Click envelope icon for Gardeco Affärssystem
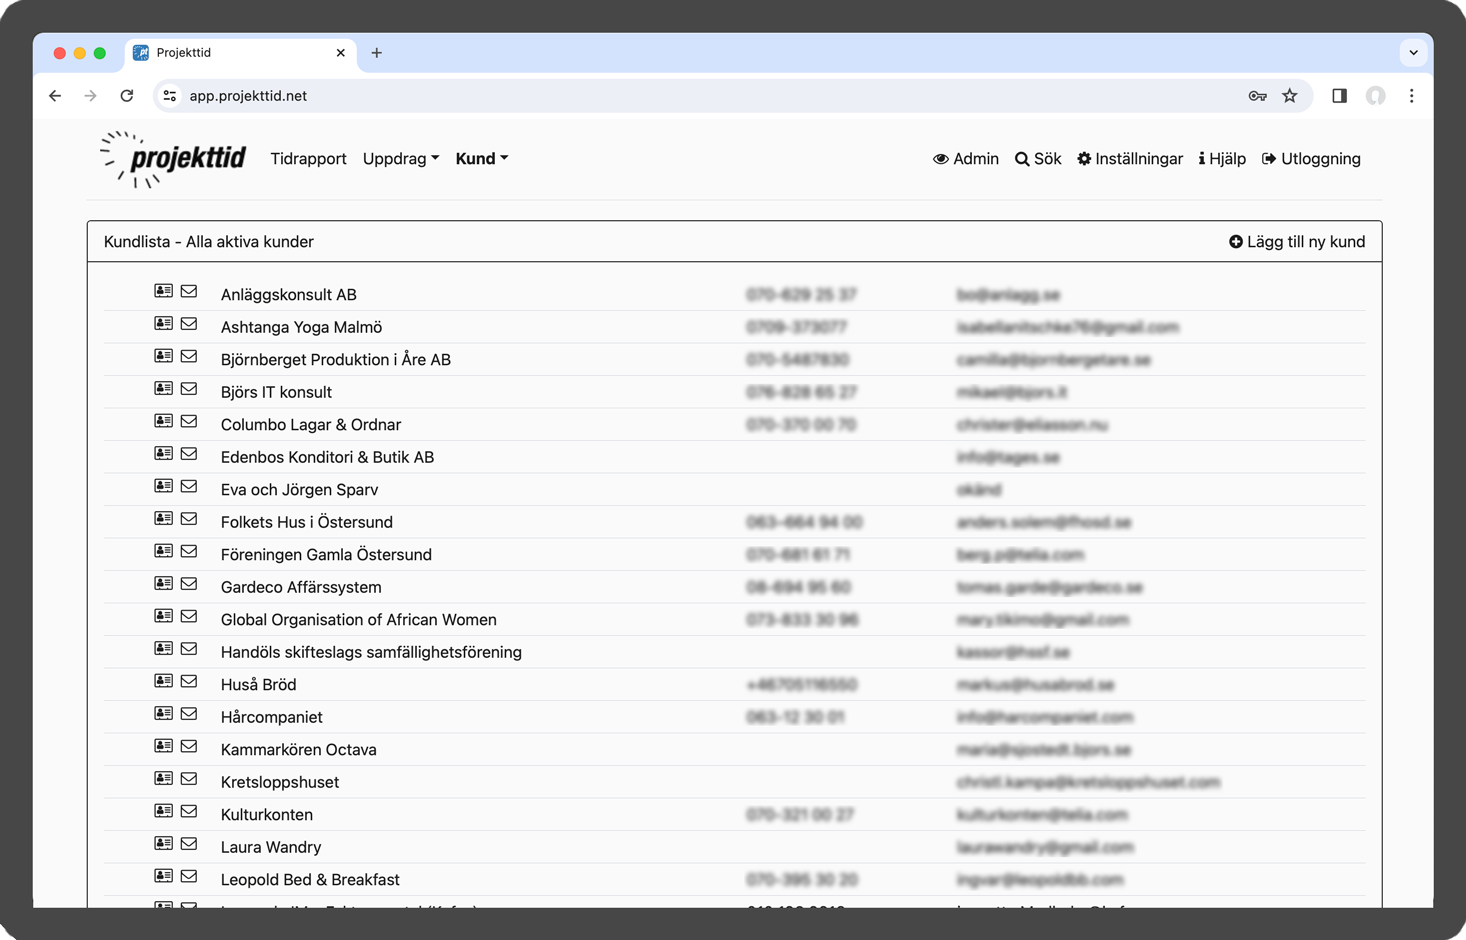This screenshot has height=940, width=1466. (189, 584)
